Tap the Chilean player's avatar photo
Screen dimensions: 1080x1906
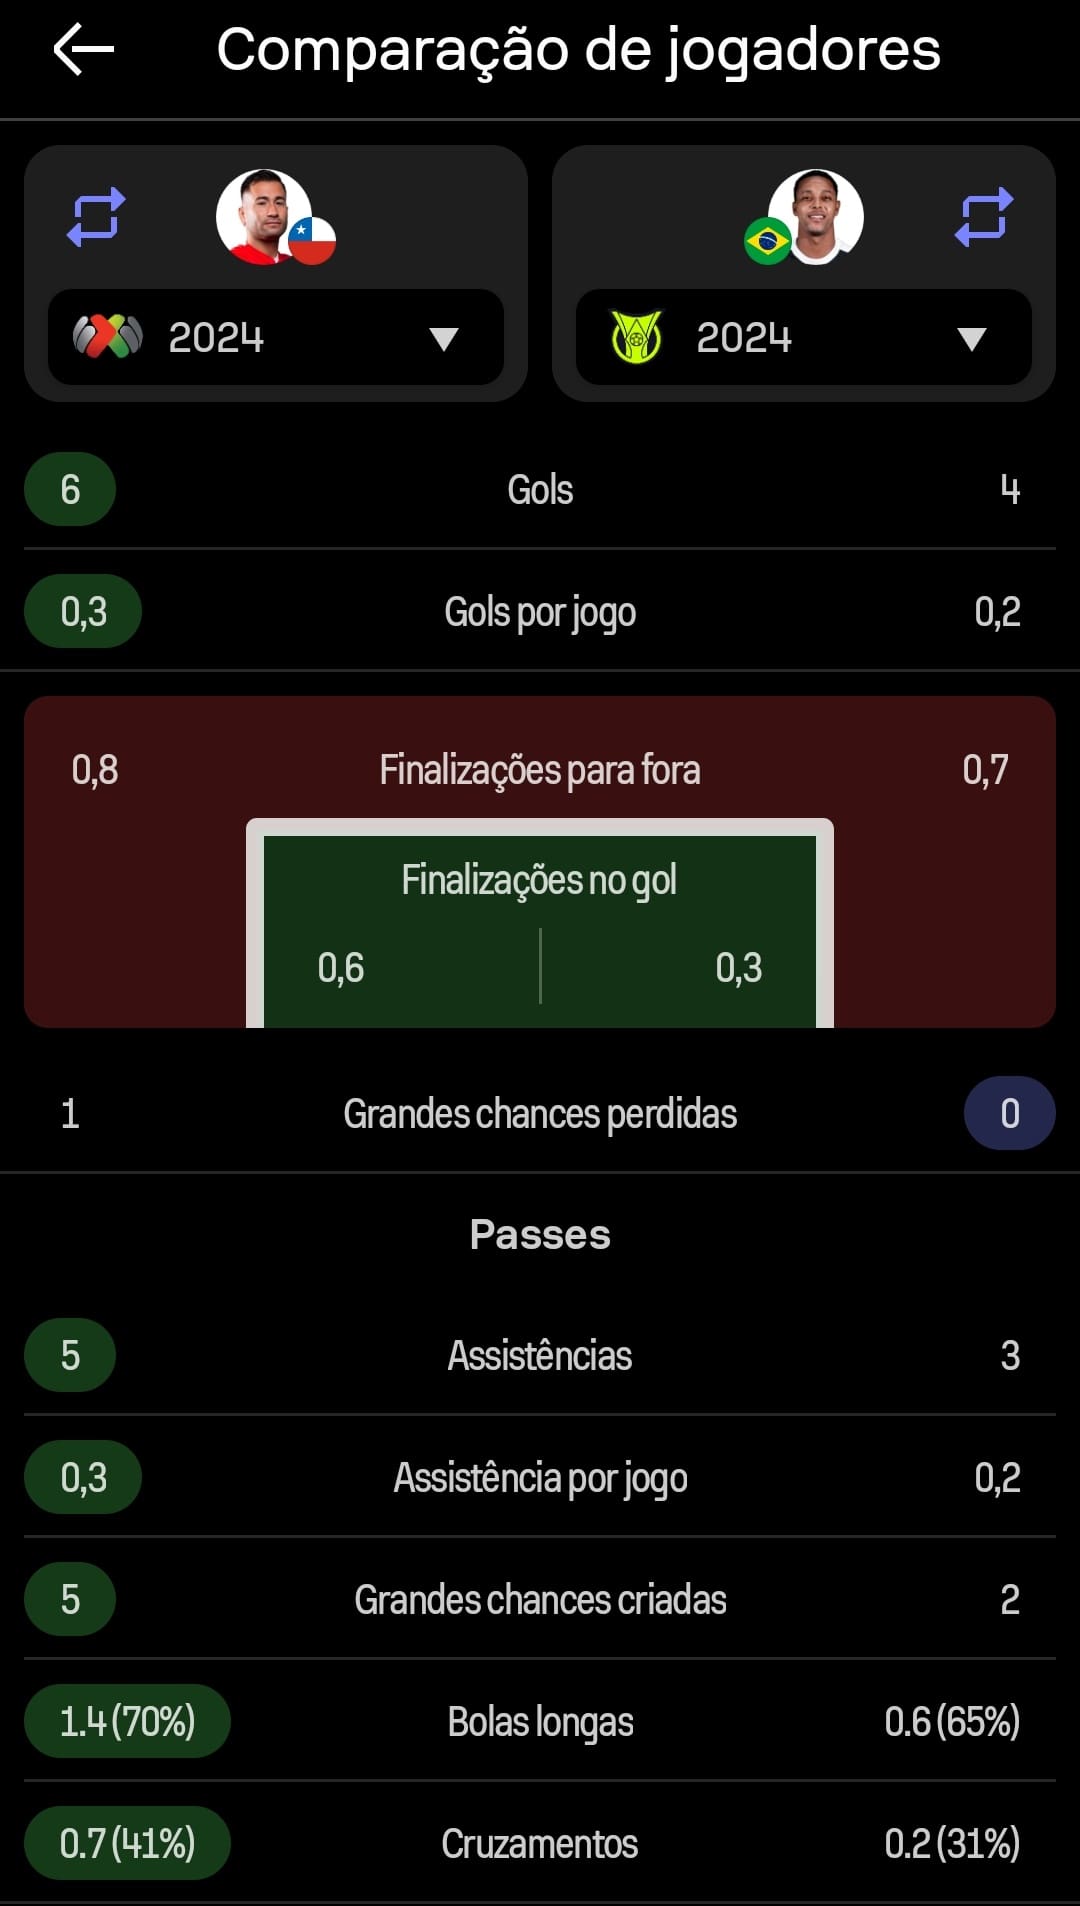tap(264, 216)
